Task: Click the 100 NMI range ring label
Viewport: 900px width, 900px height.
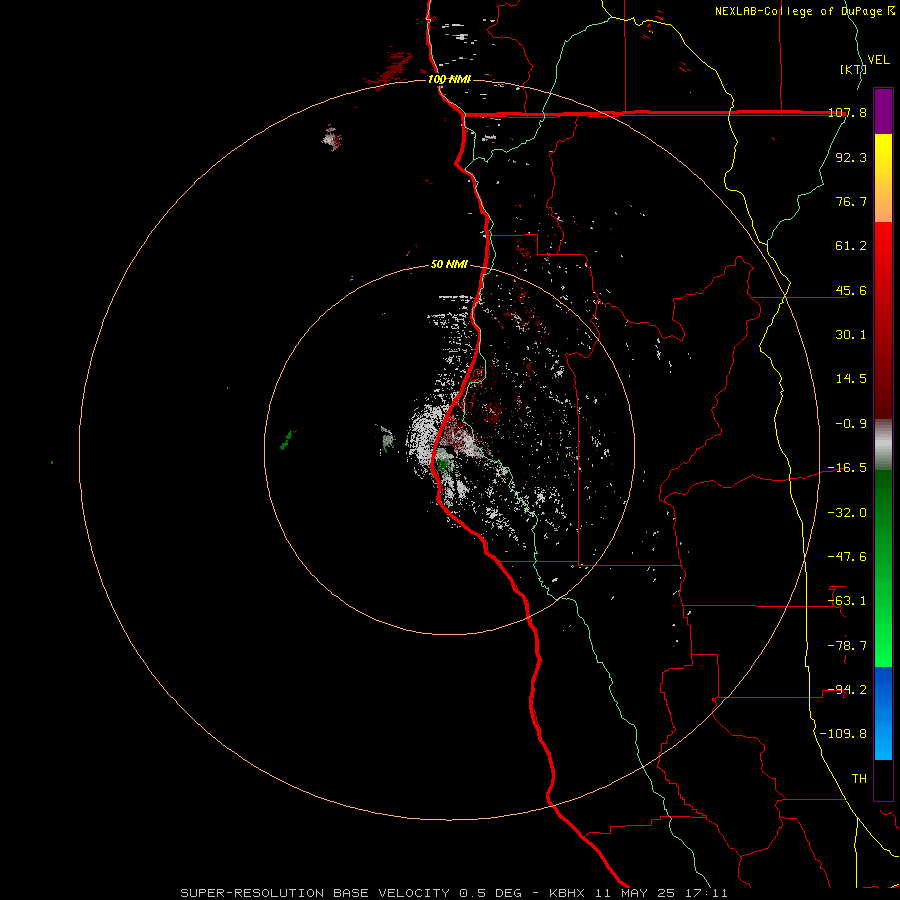Action: pos(449,79)
